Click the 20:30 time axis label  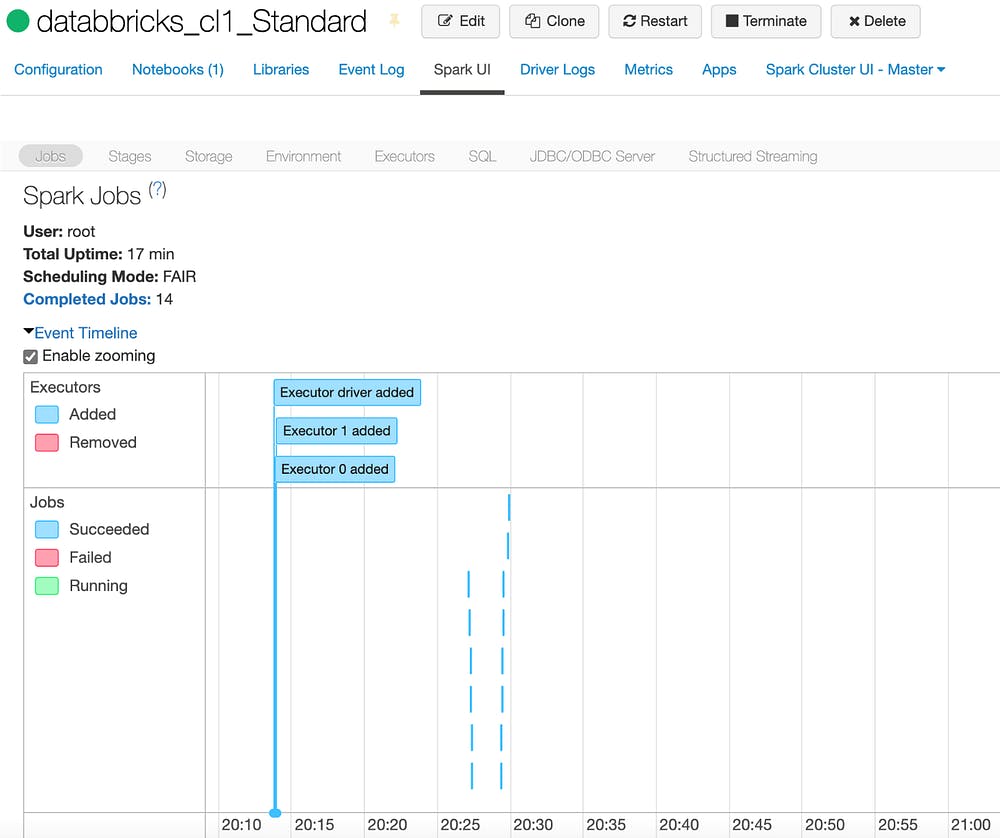coord(533,825)
